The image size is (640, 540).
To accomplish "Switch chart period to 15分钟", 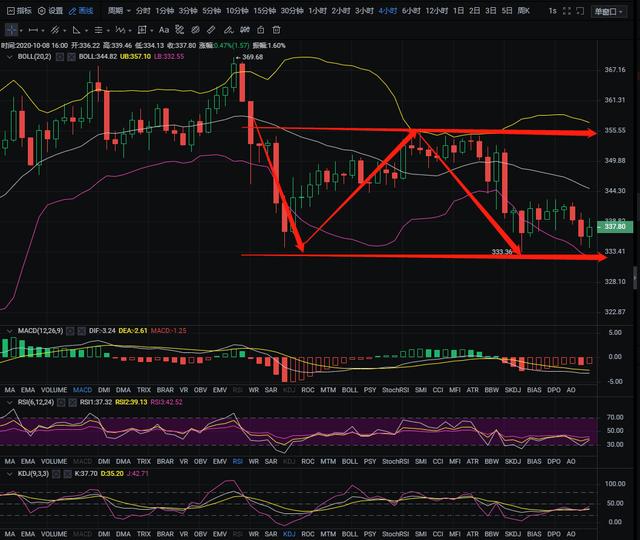I will point(264,11).
